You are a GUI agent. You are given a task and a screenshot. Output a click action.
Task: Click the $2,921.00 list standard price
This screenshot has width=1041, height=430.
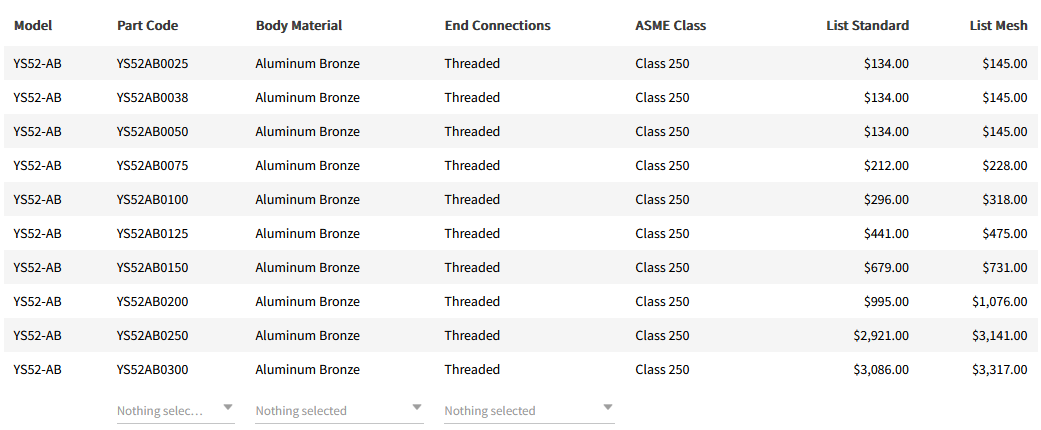coord(881,335)
